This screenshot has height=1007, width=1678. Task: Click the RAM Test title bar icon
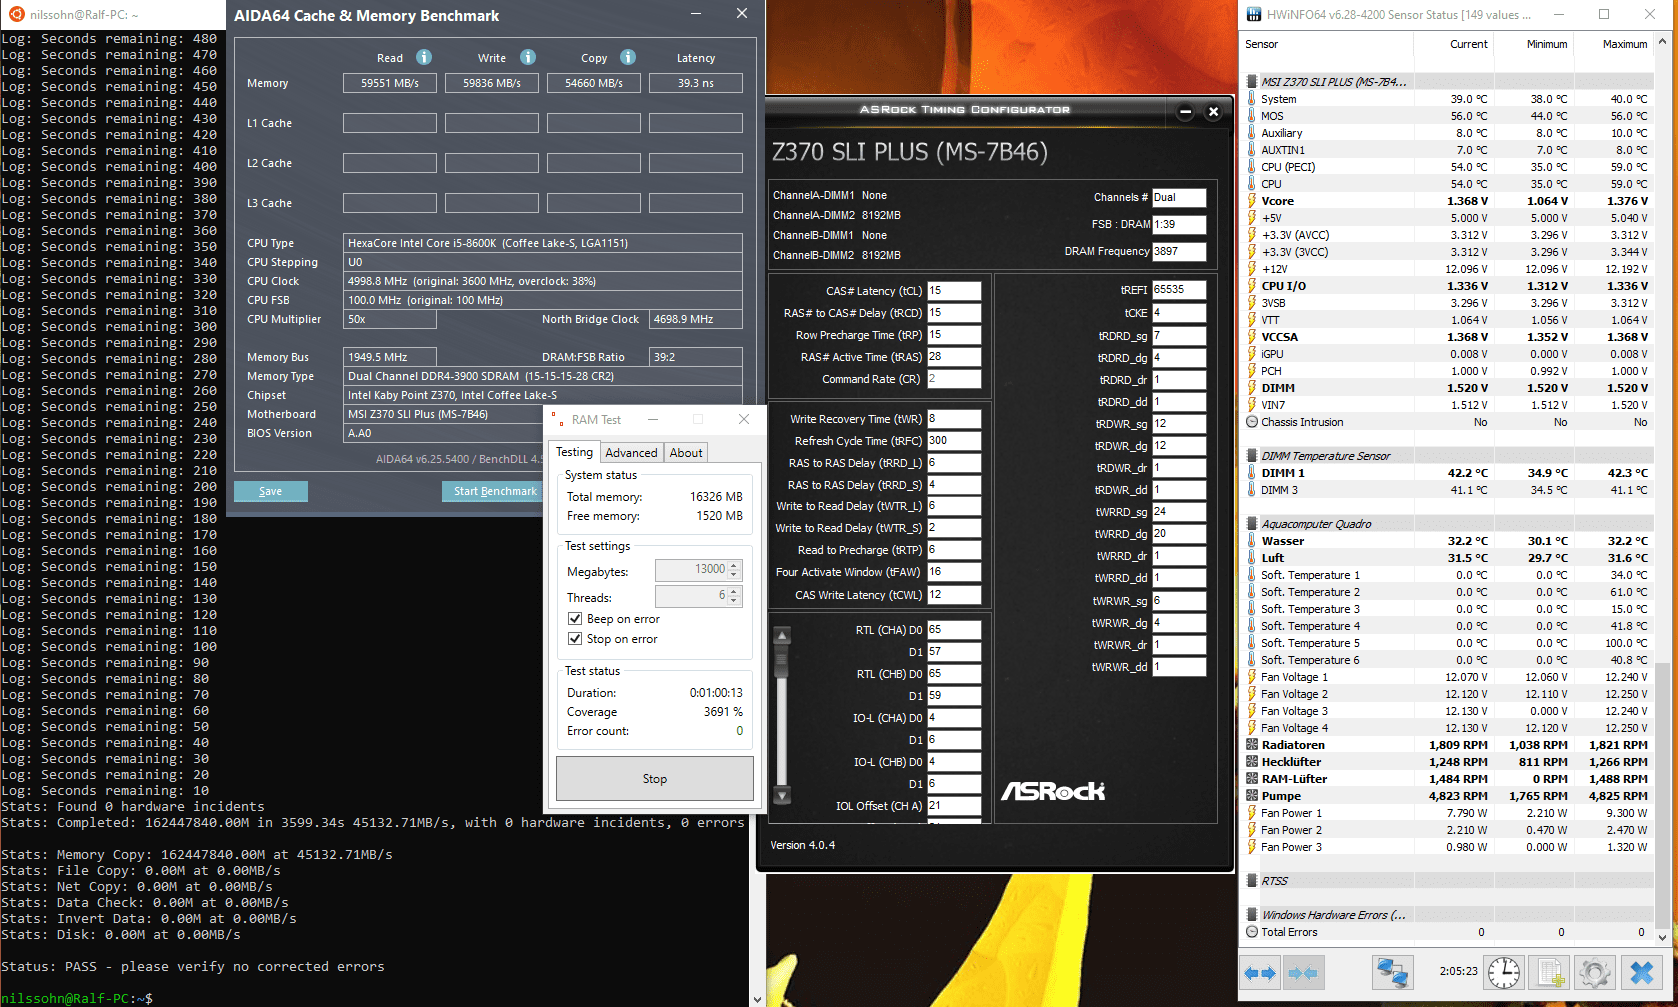[557, 419]
